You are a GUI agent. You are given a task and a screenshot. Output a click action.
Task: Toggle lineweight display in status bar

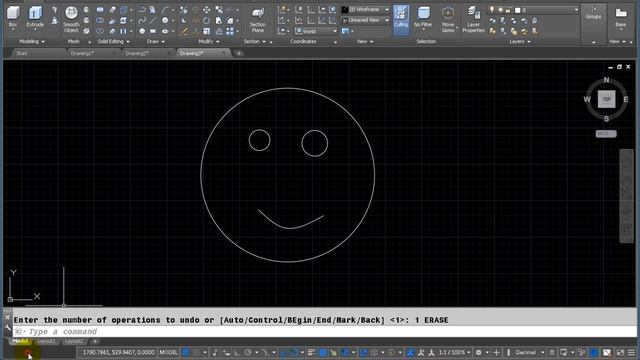point(311,352)
